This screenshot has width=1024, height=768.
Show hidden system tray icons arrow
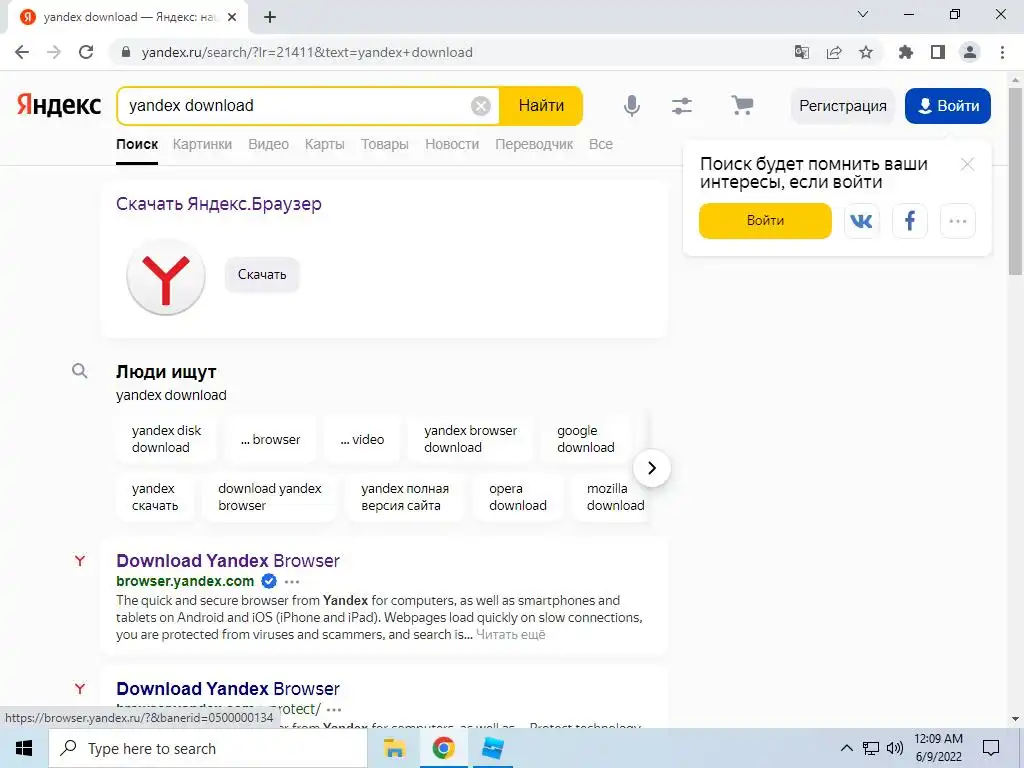pos(846,748)
